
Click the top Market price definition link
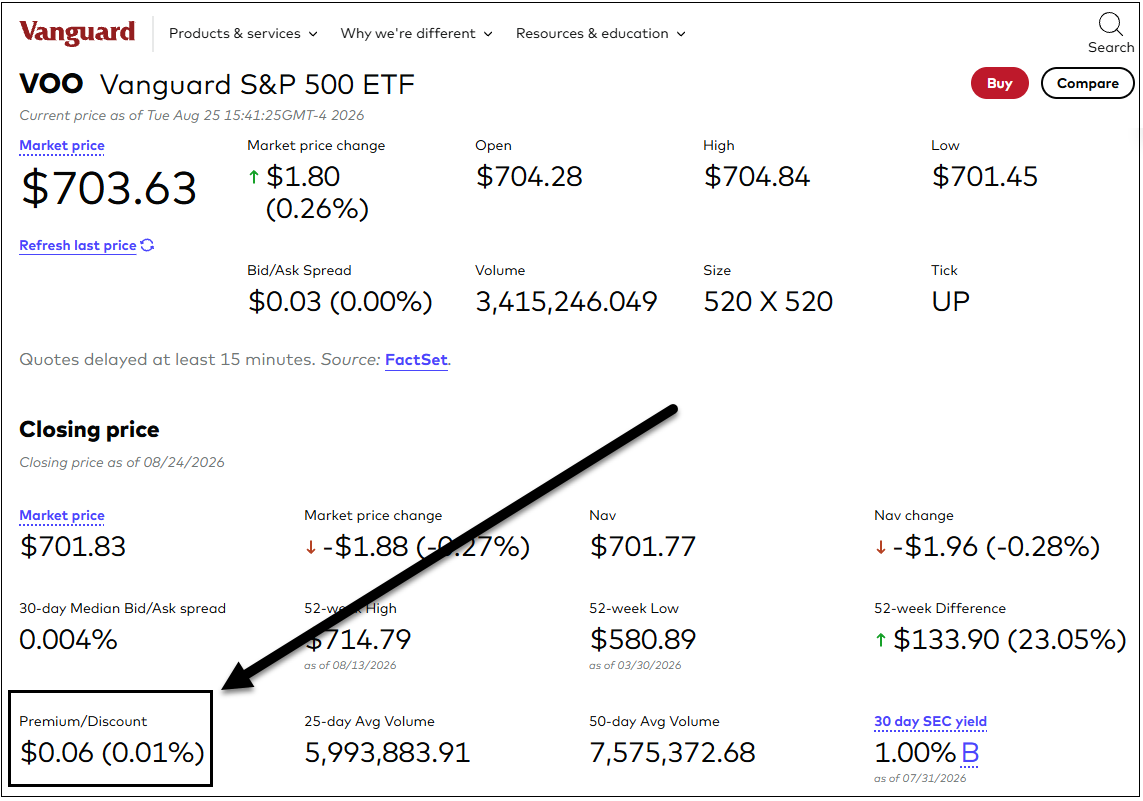click(62, 146)
